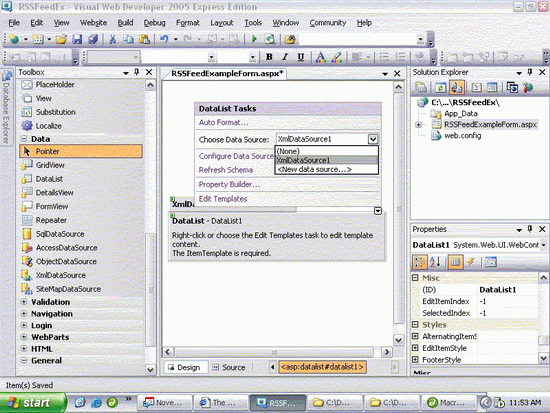Click the Foreground Color icon
The image size is (550, 413).
tap(320, 57)
